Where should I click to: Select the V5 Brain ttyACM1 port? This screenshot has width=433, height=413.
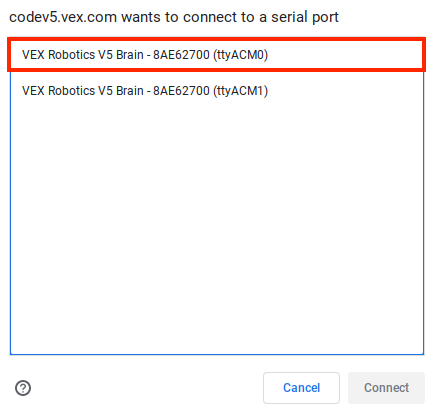(x=217, y=91)
